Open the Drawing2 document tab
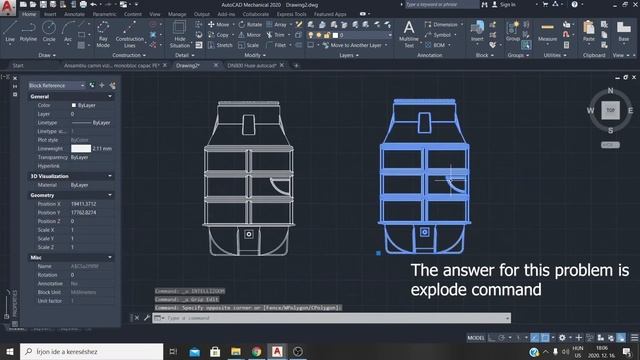Image resolution: width=640 pixels, height=360 pixels. tap(188, 65)
